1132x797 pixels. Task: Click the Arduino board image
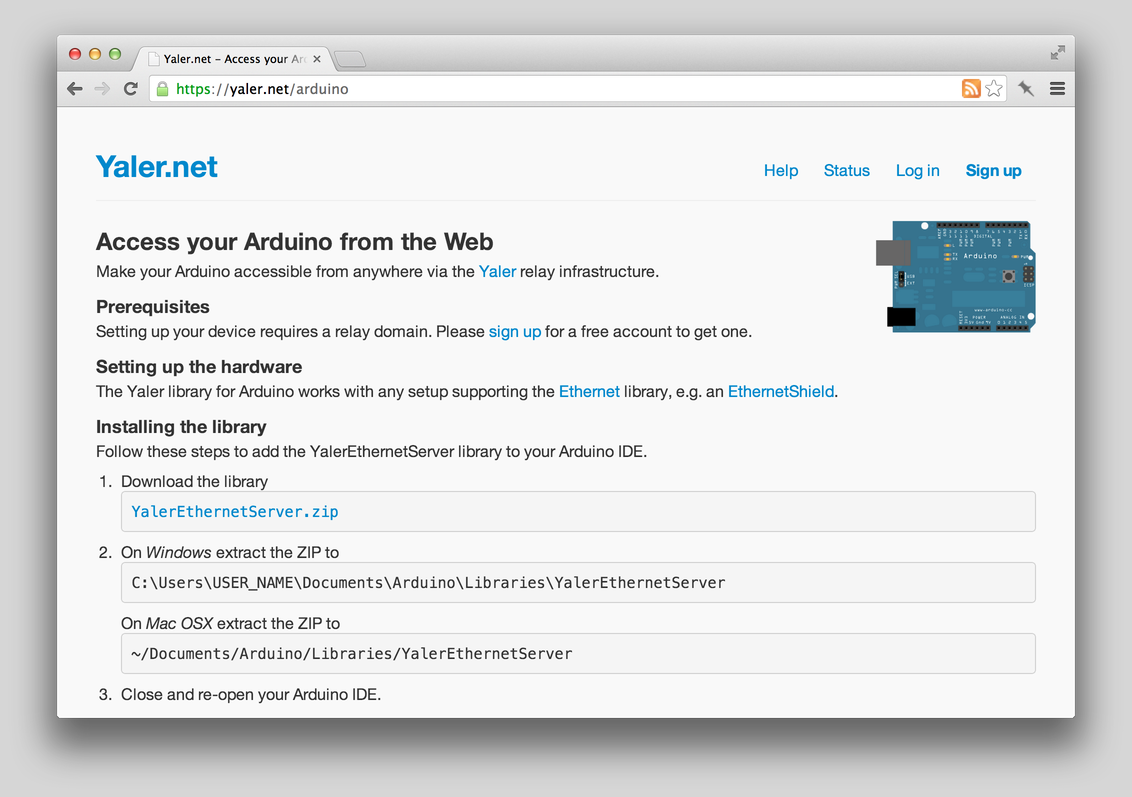coord(956,277)
